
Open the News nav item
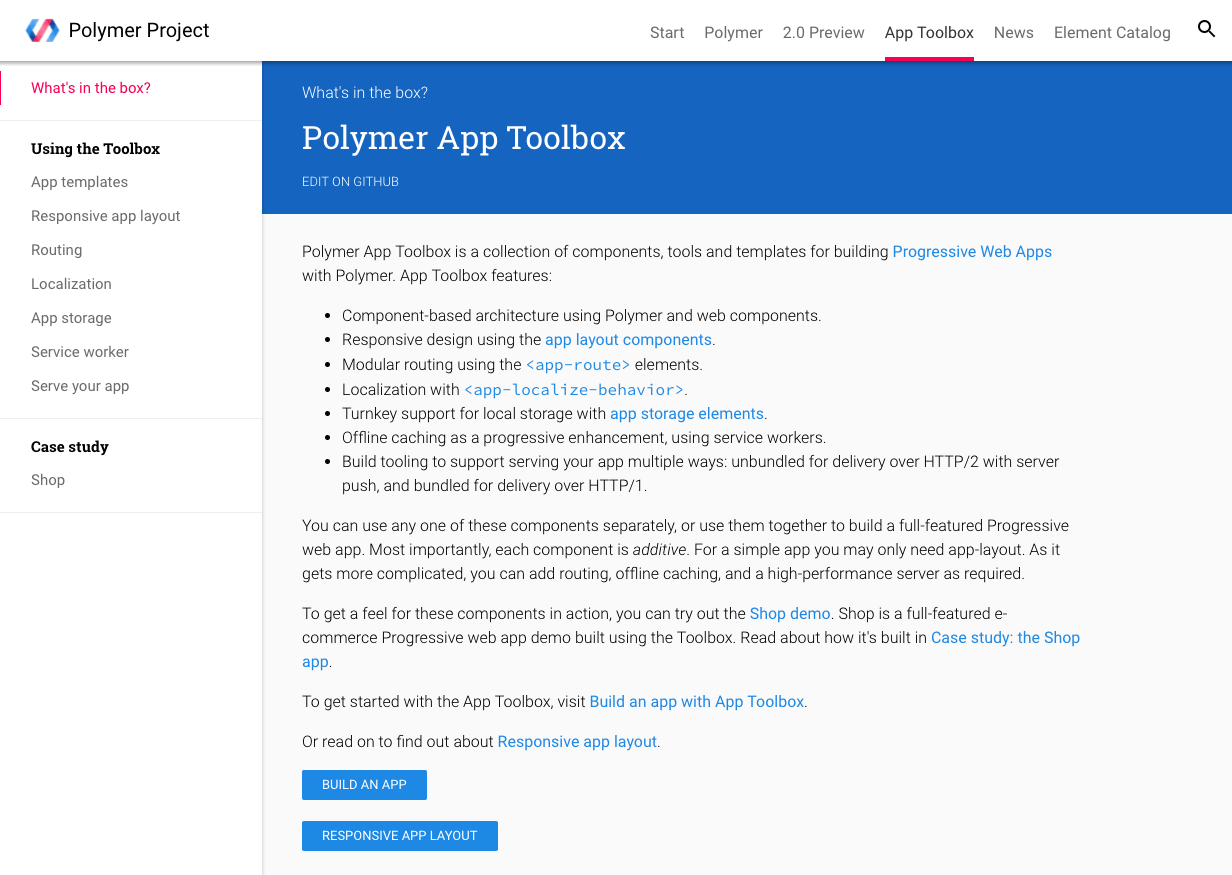pos(1013,32)
